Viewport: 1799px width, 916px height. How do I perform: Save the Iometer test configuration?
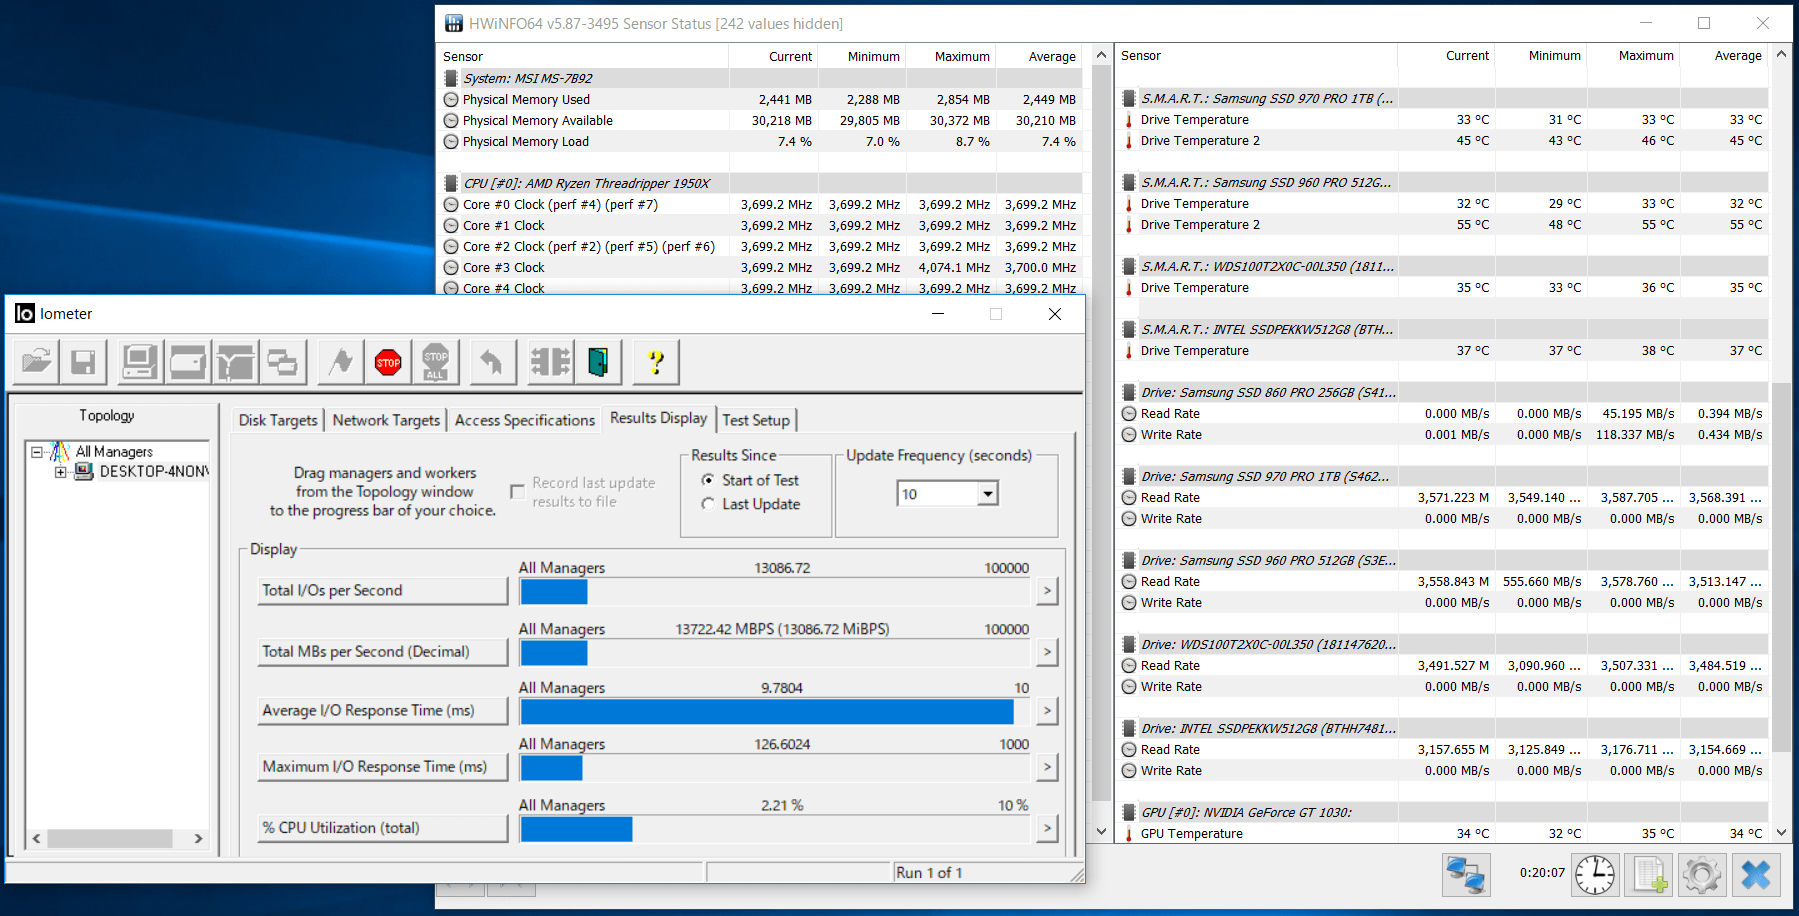[84, 362]
